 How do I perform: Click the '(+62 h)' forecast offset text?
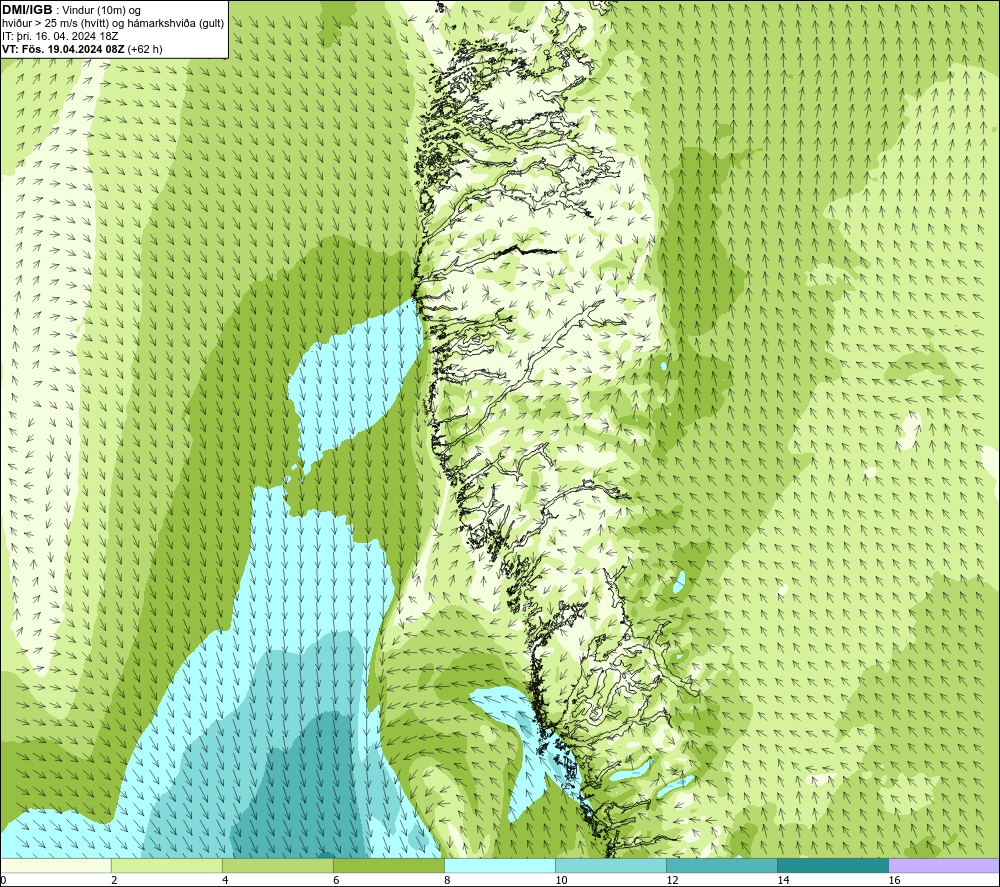[x=145, y=49]
